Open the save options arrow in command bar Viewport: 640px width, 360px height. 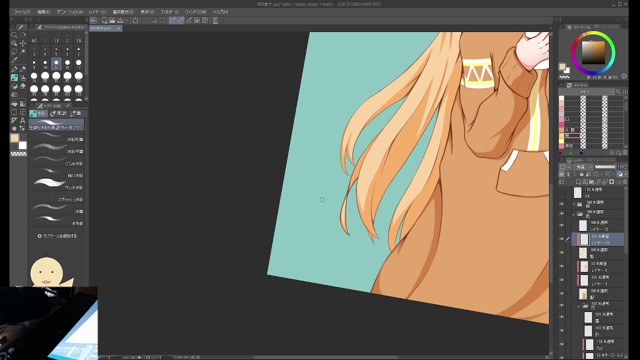pos(127,20)
